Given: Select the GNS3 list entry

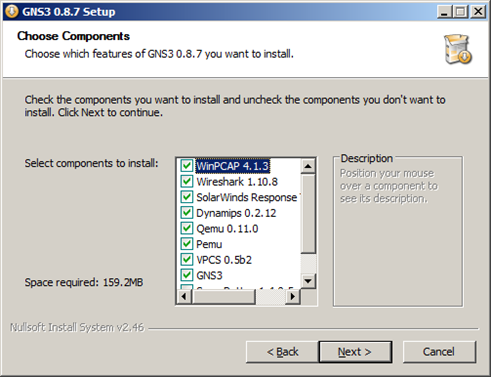Looking at the screenshot, I should pyautogui.click(x=209, y=276).
